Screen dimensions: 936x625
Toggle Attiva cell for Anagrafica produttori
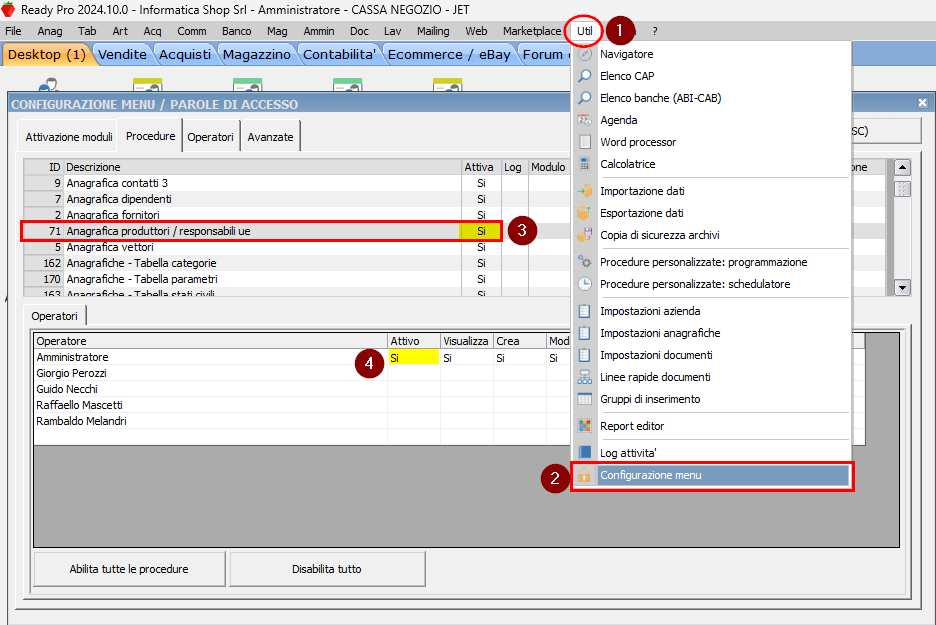pos(481,231)
